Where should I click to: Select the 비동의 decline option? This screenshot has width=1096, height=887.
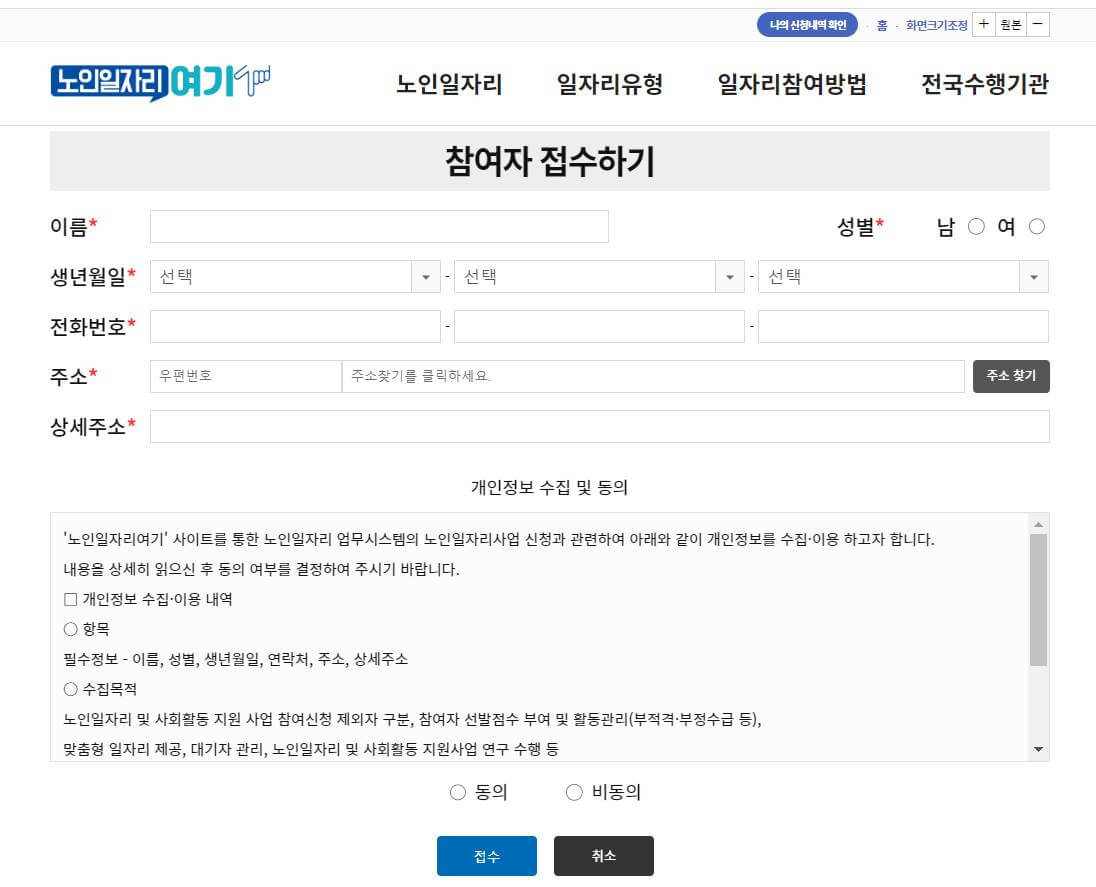574,792
